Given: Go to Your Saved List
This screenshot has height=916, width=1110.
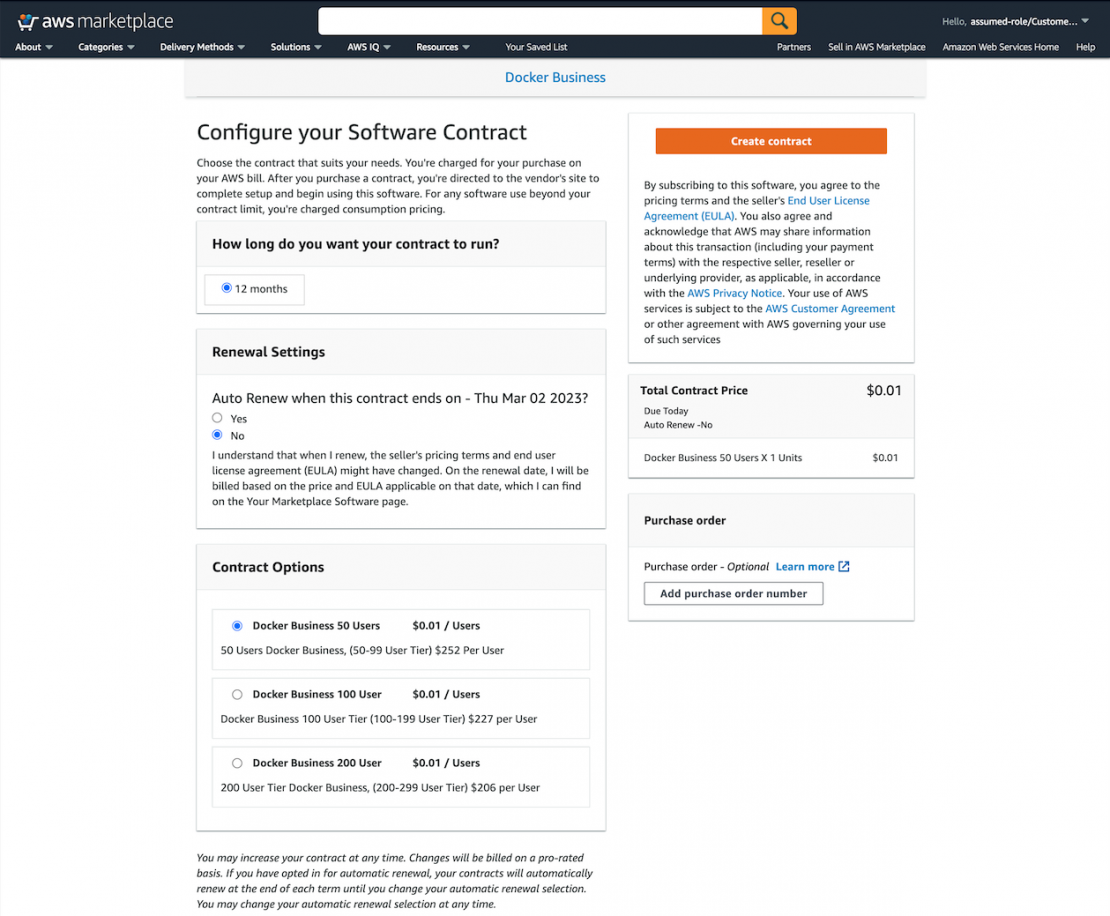Looking at the screenshot, I should click(x=536, y=47).
